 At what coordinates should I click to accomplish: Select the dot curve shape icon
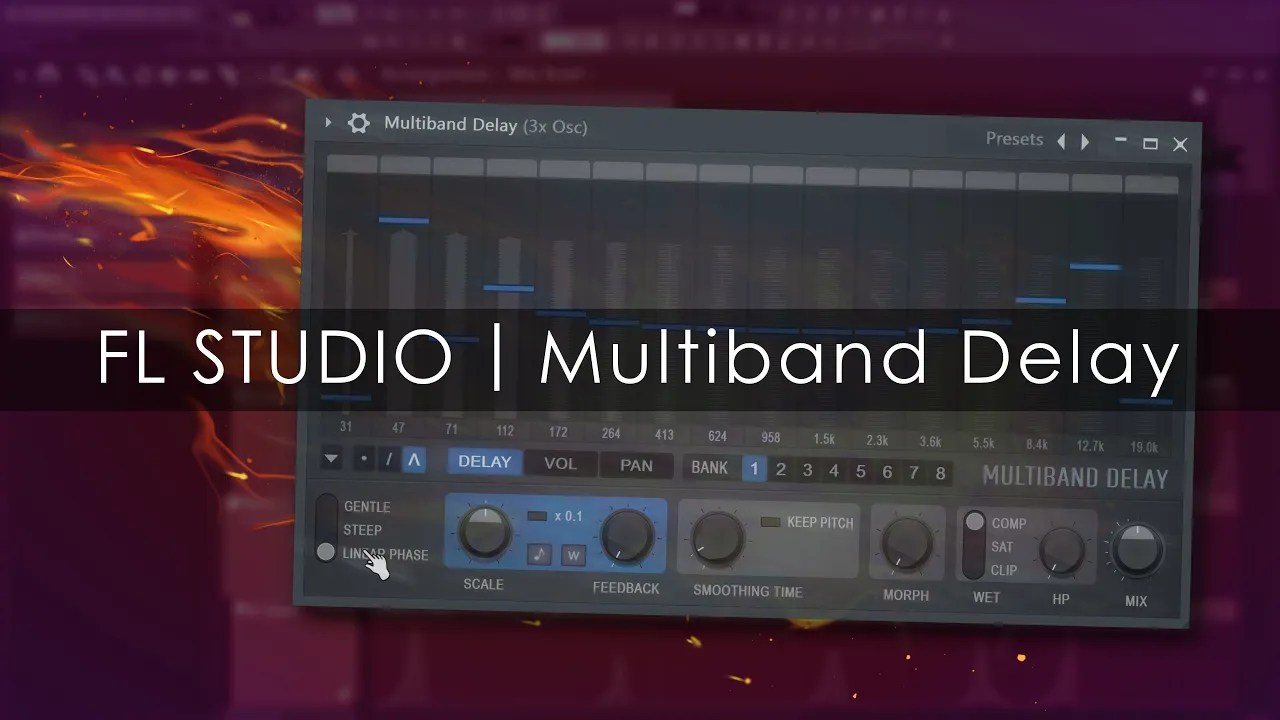point(363,459)
